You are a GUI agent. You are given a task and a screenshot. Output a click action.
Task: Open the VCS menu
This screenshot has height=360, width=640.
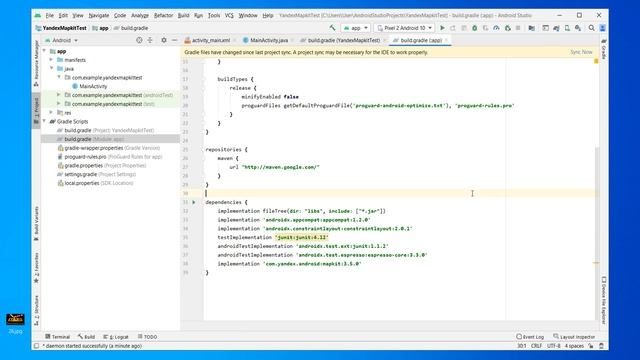coord(229,15)
